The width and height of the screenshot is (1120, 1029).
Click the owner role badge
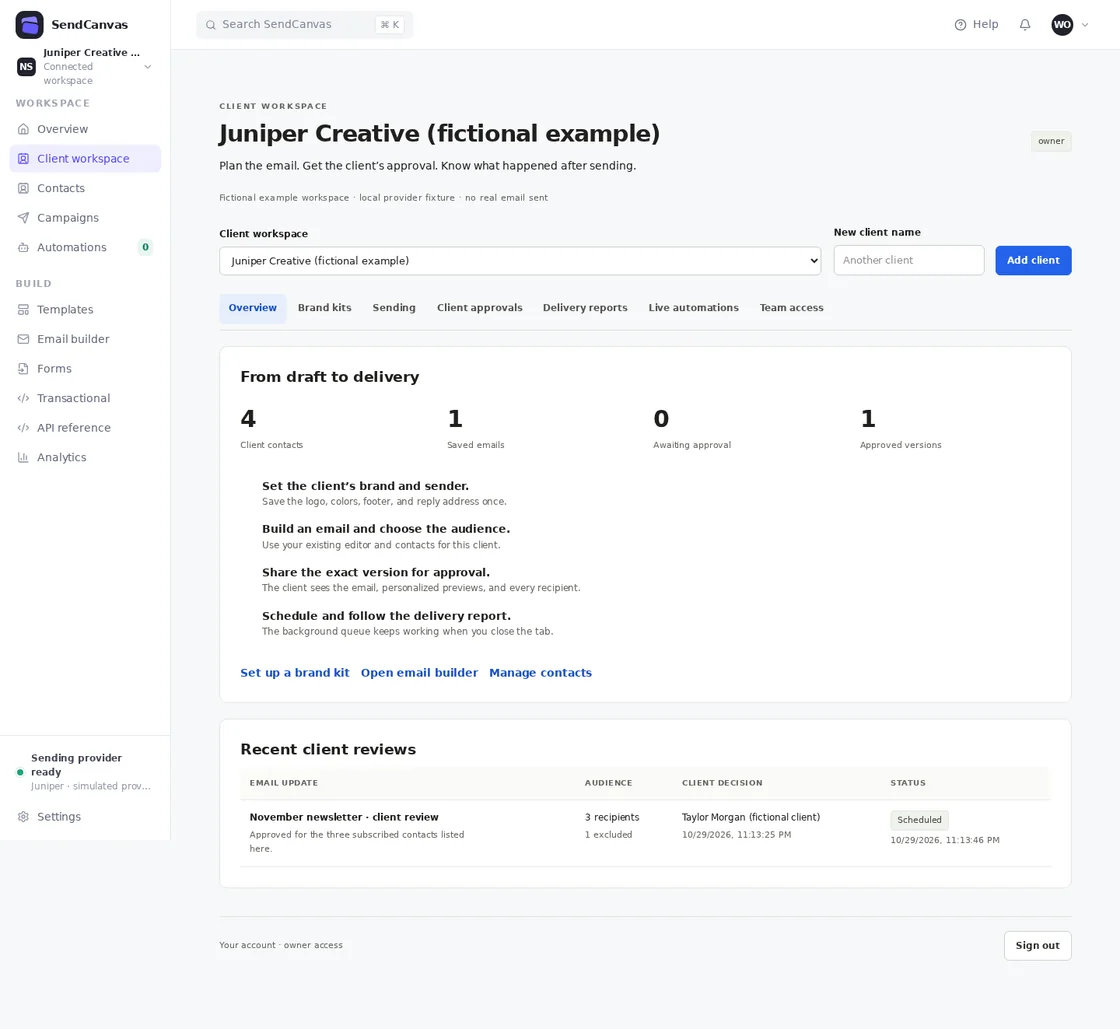coord(1051,141)
